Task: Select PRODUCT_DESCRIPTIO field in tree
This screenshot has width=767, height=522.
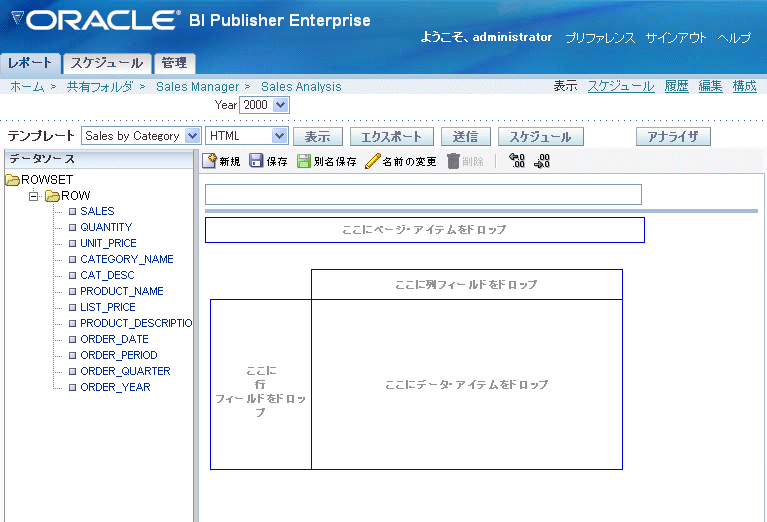Action: pos(136,323)
